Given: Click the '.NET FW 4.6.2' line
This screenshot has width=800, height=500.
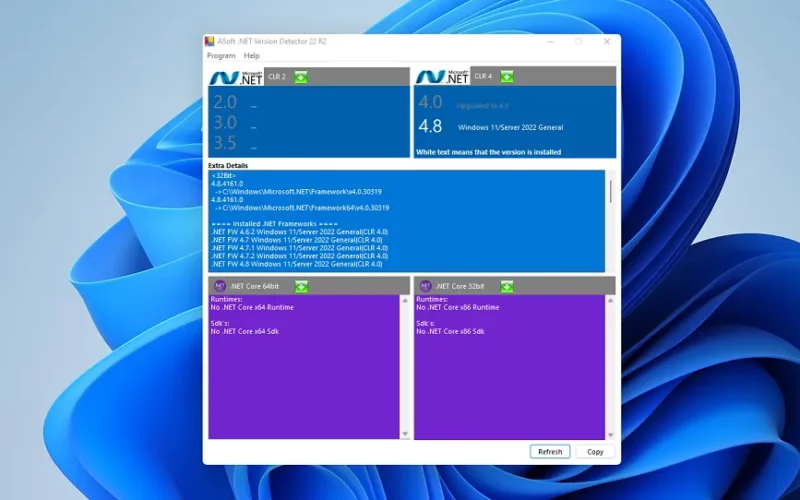Looking at the screenshot, I should click(x=299, y=232).
